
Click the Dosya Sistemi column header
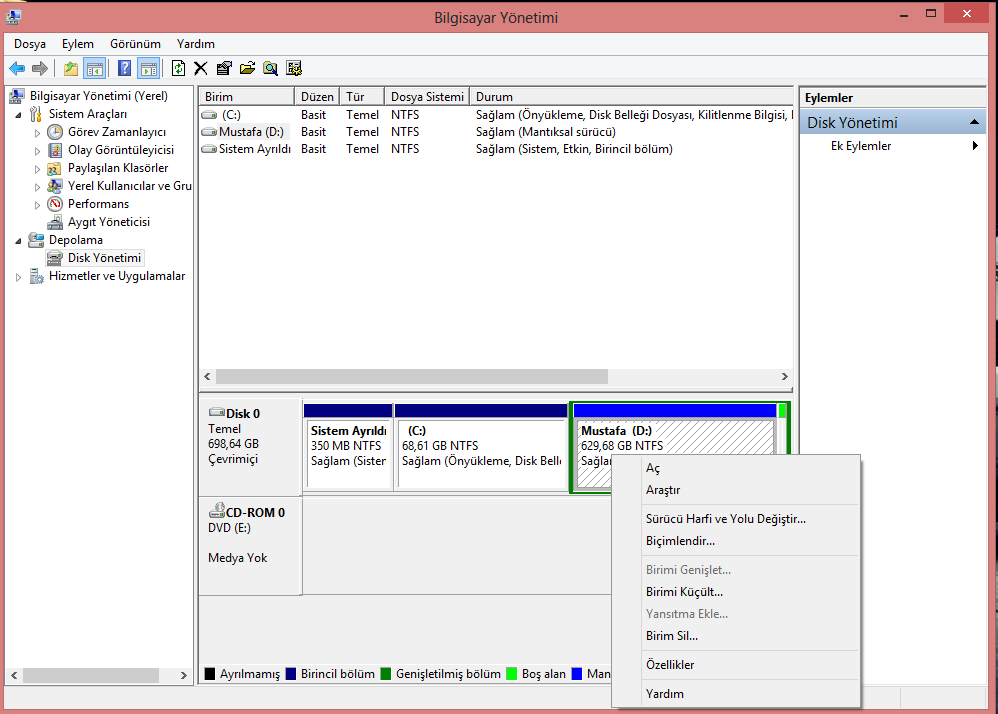click(427, 97)
